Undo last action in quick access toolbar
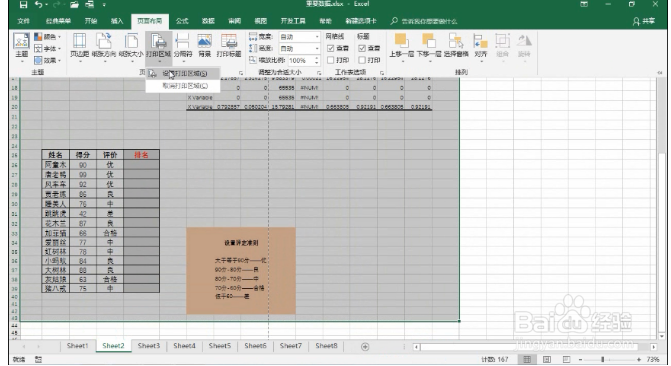This screenshot has width=671, height=366. (x=39, y=5)
